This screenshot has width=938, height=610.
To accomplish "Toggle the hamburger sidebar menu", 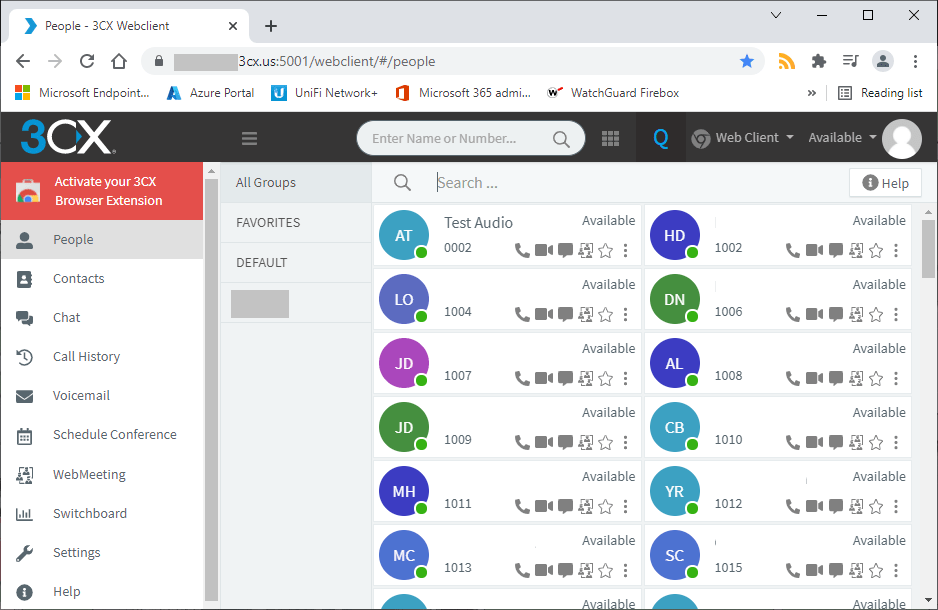I will [x=249, y=139].
